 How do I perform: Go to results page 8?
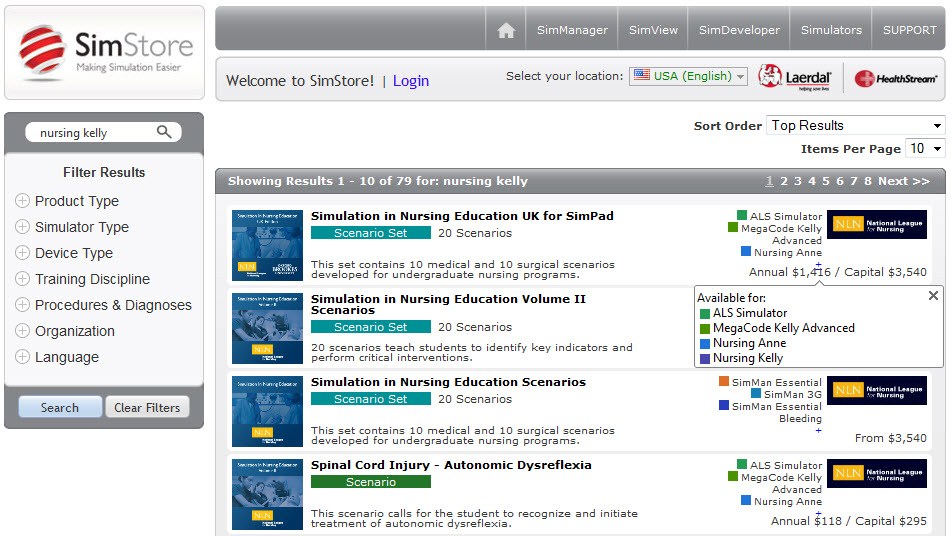coord(868,181)
